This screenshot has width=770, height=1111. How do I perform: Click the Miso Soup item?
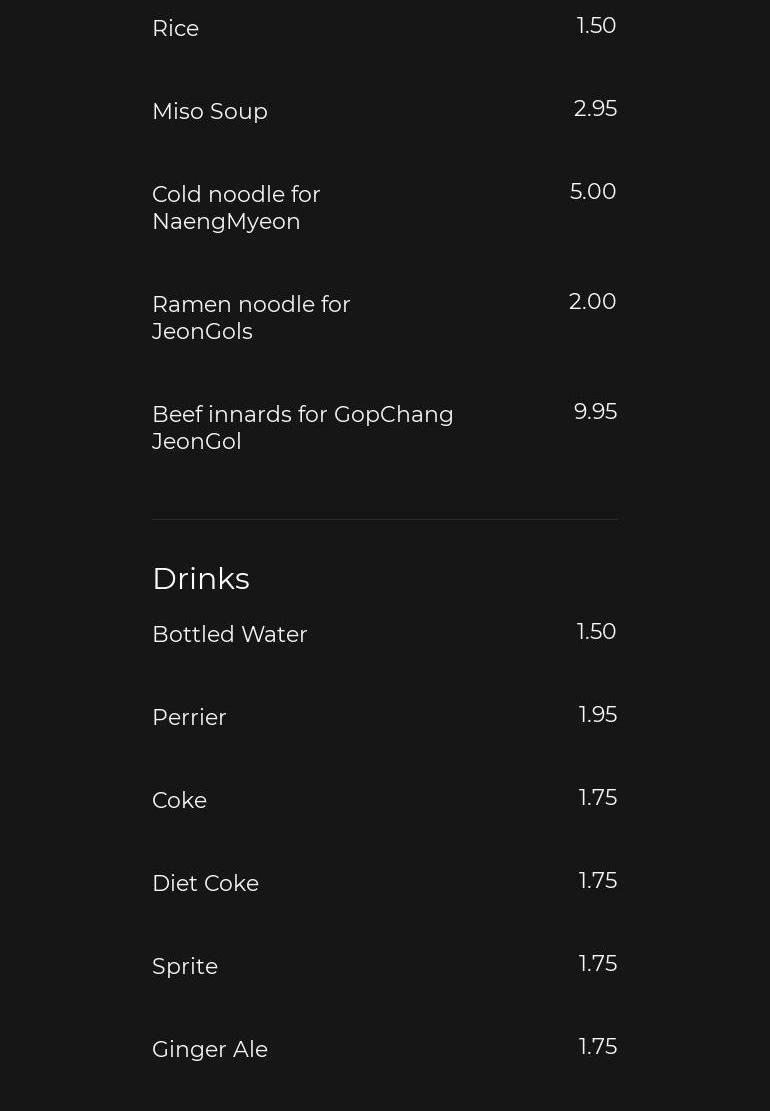click(x=210, y=111)
